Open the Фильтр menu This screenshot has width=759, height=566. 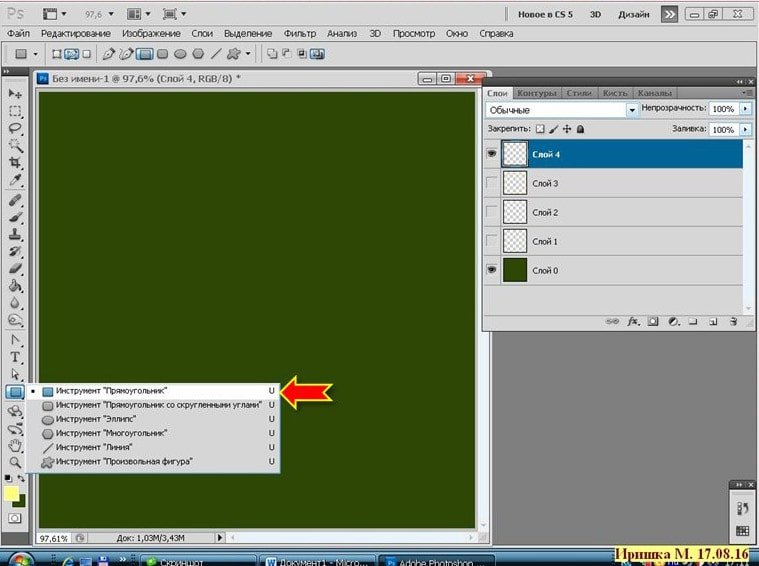point(299,33)
